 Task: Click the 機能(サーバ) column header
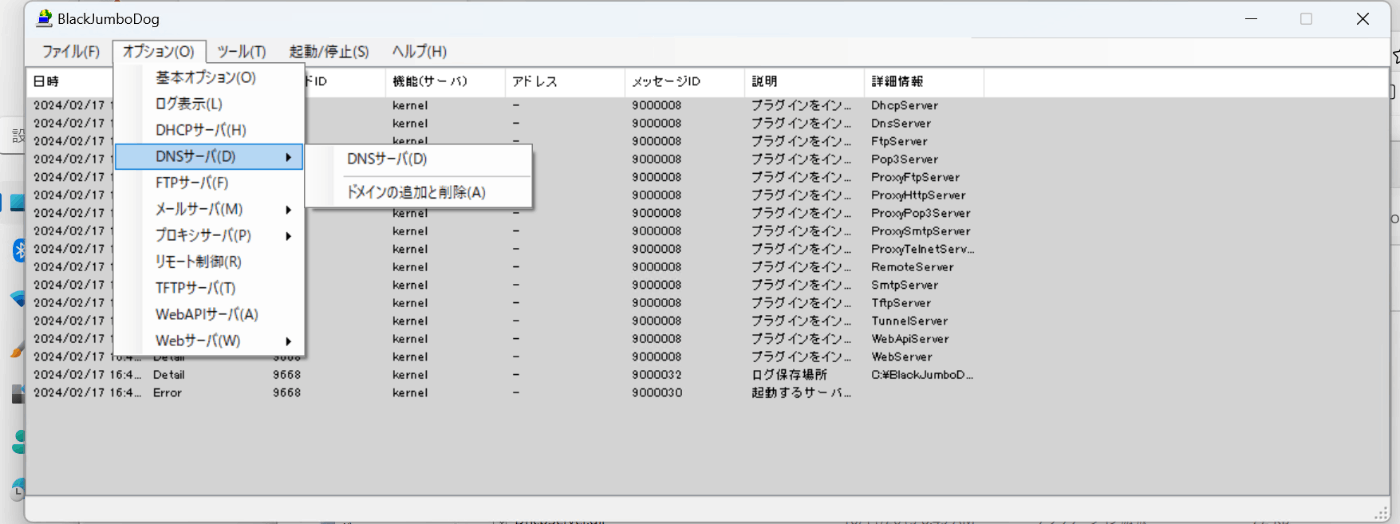click(x=445, y=82)
